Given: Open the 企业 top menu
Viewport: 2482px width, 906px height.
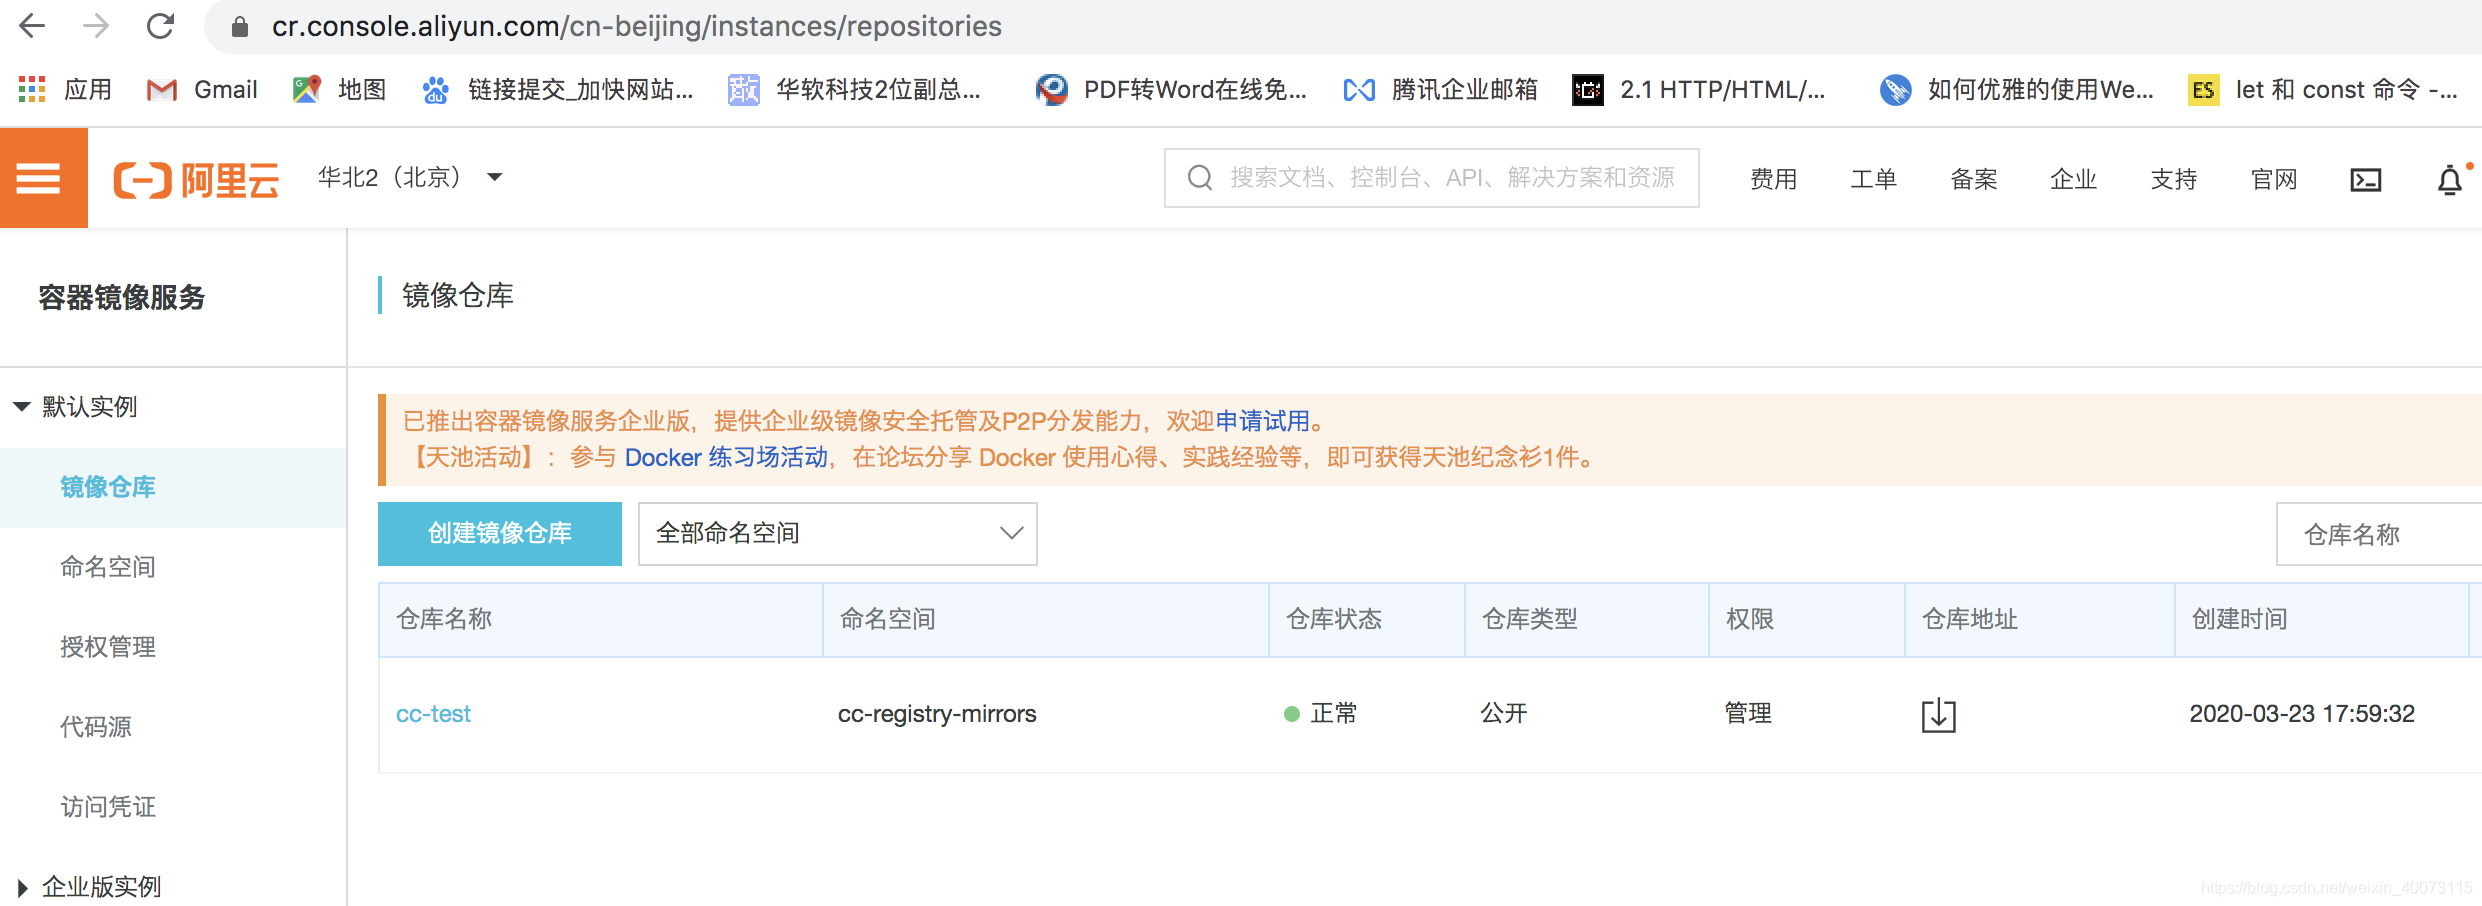Looking at the screenshot, I should [2073, 179].
